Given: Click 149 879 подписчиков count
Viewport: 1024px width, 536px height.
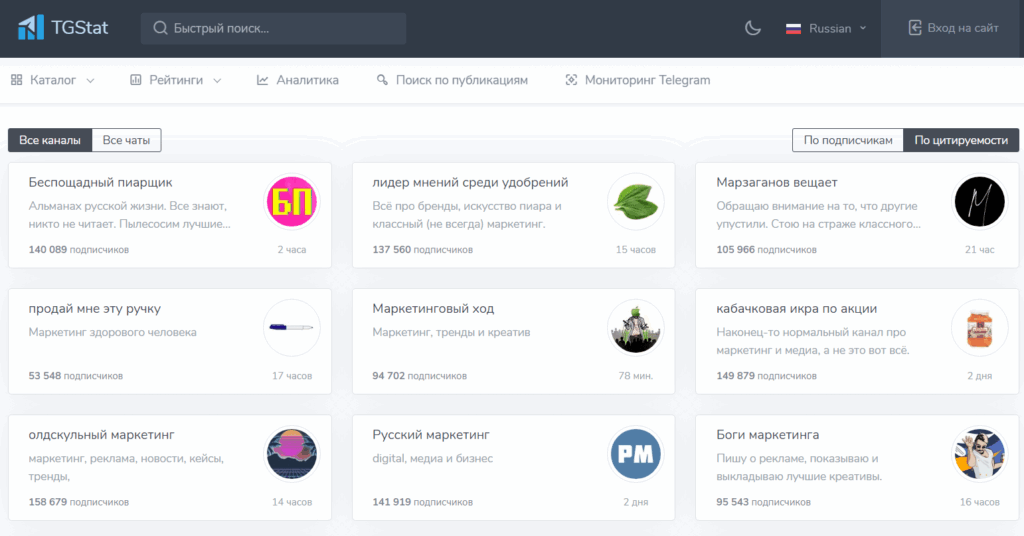Looking at the screenshot, I should coord(766,375).
